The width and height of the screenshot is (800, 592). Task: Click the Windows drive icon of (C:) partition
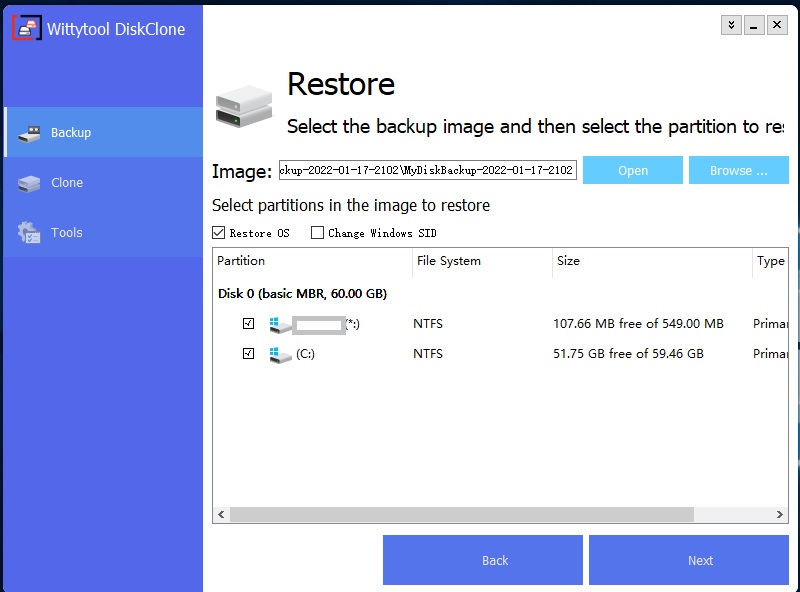[x=280, y=355]
